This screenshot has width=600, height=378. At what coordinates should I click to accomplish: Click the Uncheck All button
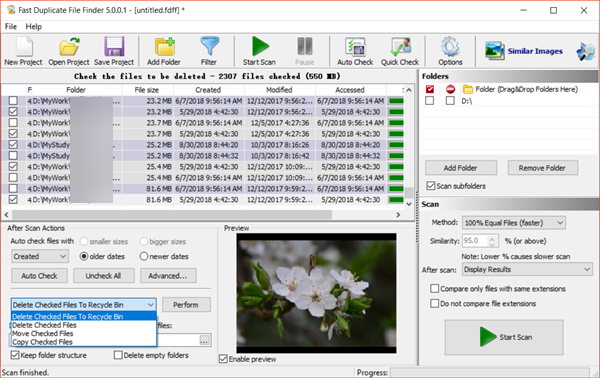pos(103,276)
